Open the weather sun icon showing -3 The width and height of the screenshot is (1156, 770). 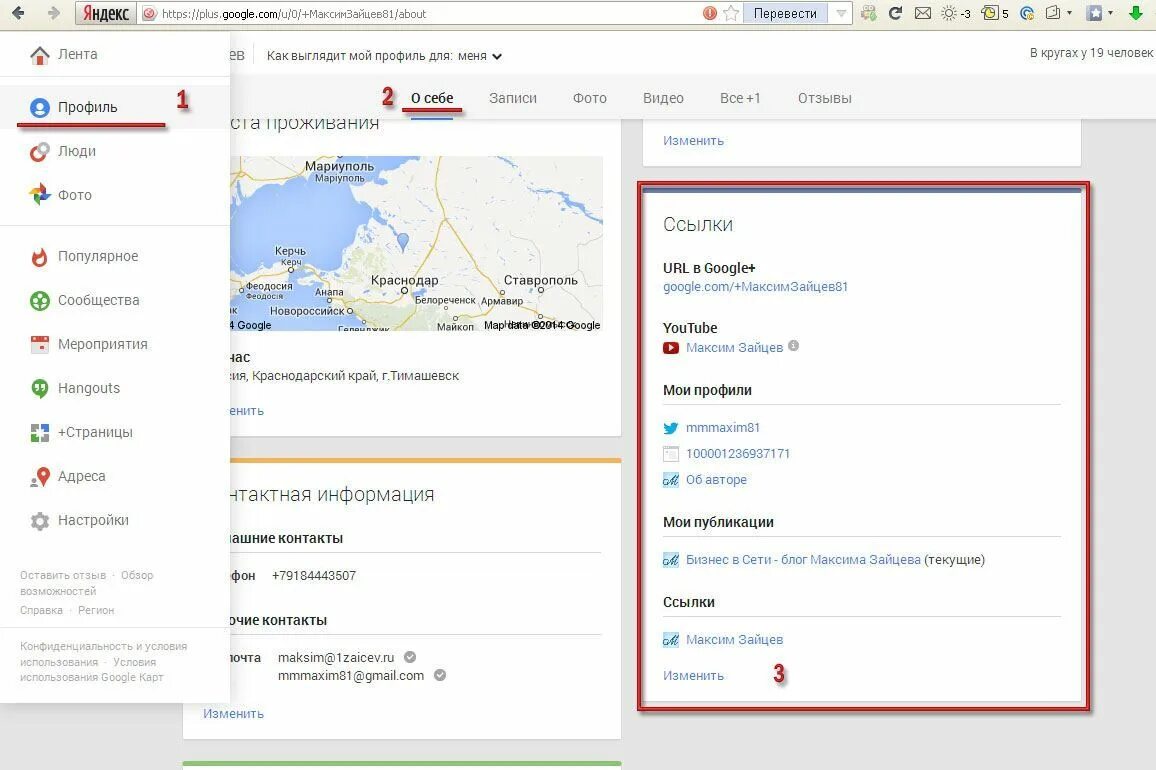pos(956,13)
